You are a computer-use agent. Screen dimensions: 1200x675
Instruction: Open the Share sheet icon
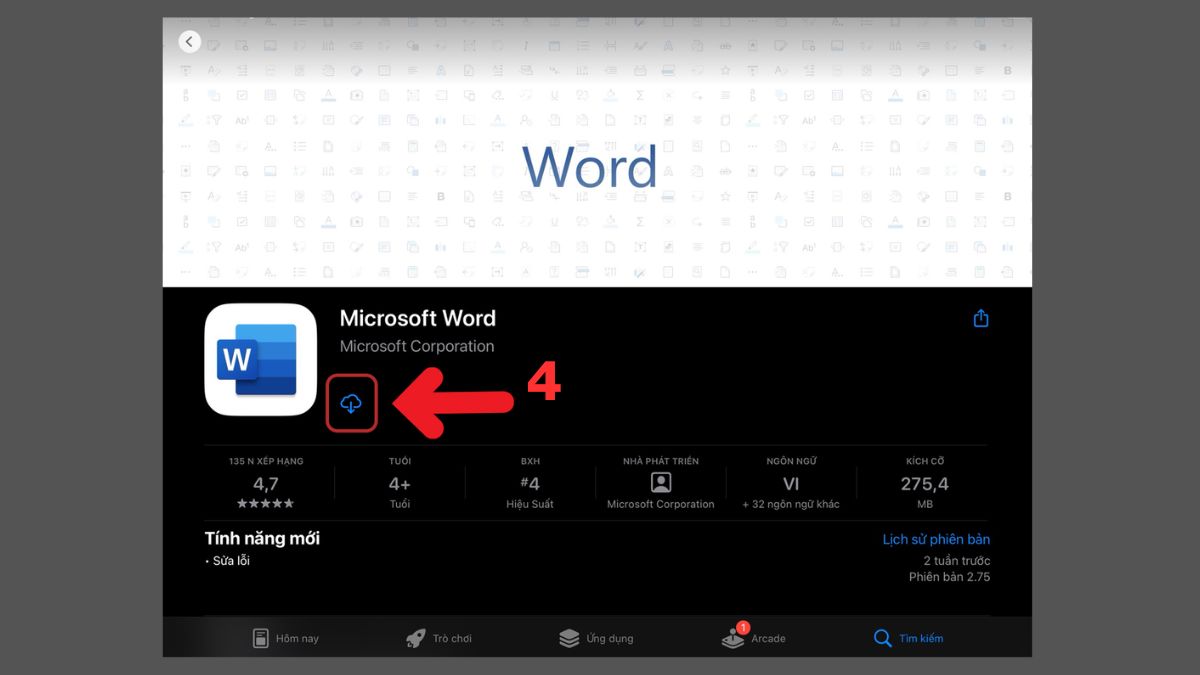pyautogui.click(x=981, y=318)
